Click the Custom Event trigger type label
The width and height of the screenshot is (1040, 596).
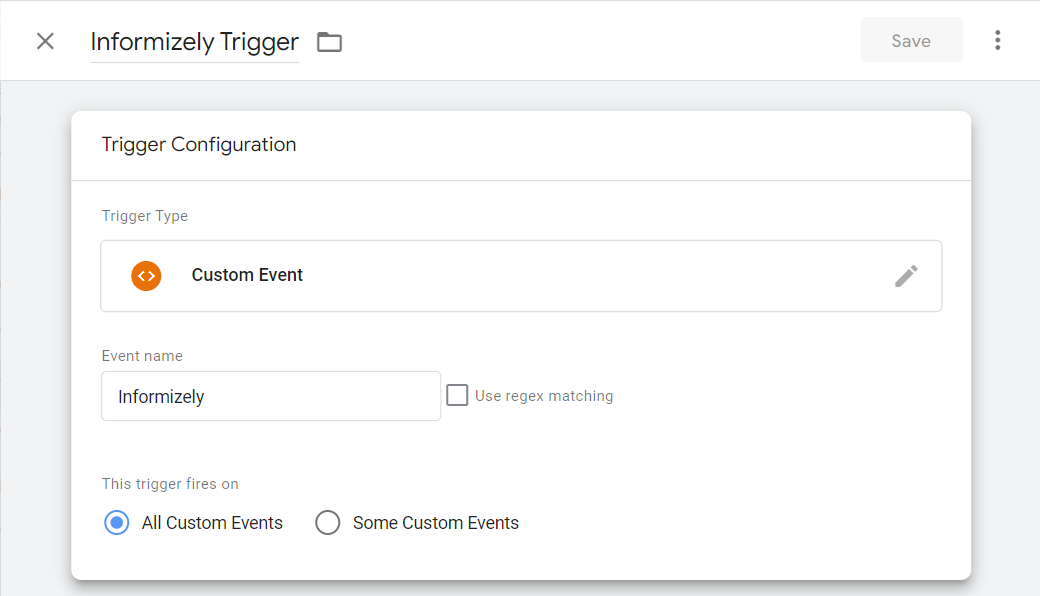247,275
